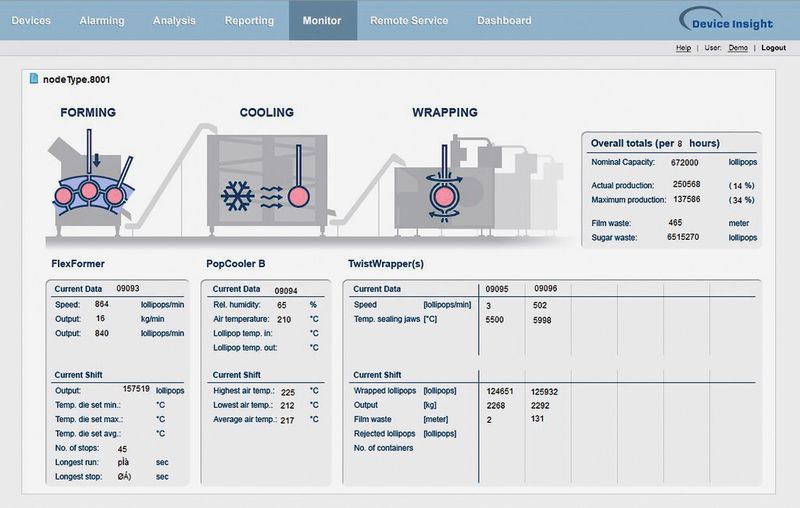The height and width of the screenshot is (508, 800).
Task: Click the sealing jaws temperature 5998
Action: 542,320
